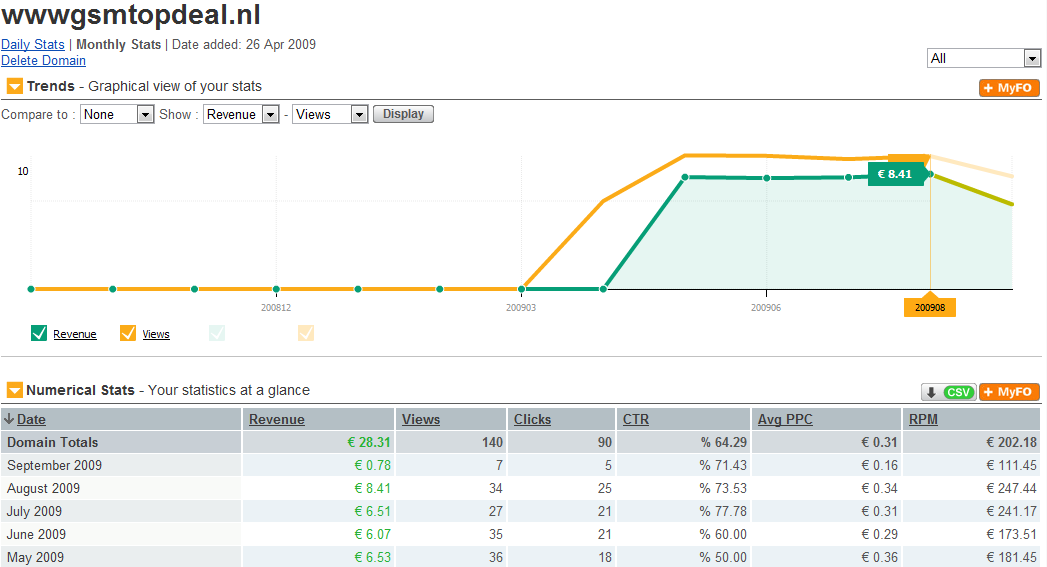Sort the table by Clicks column
Viewport: 1047px width, 567px height.
532,419
